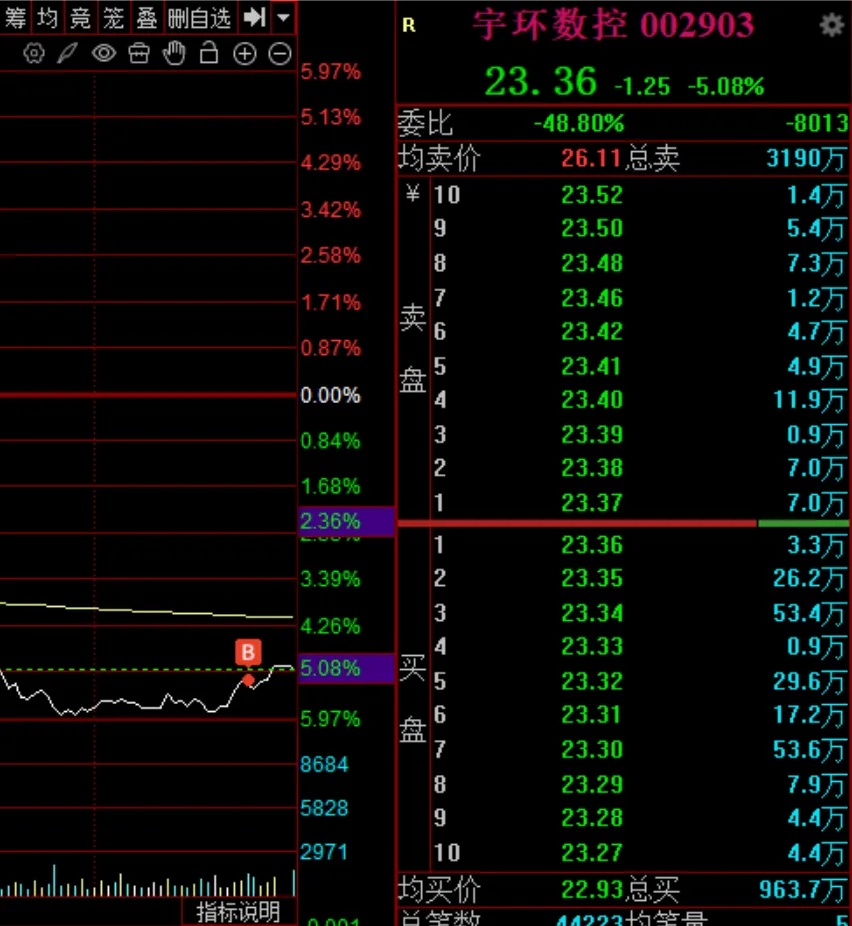Click the red B buy marker on chart

point(248,653)
